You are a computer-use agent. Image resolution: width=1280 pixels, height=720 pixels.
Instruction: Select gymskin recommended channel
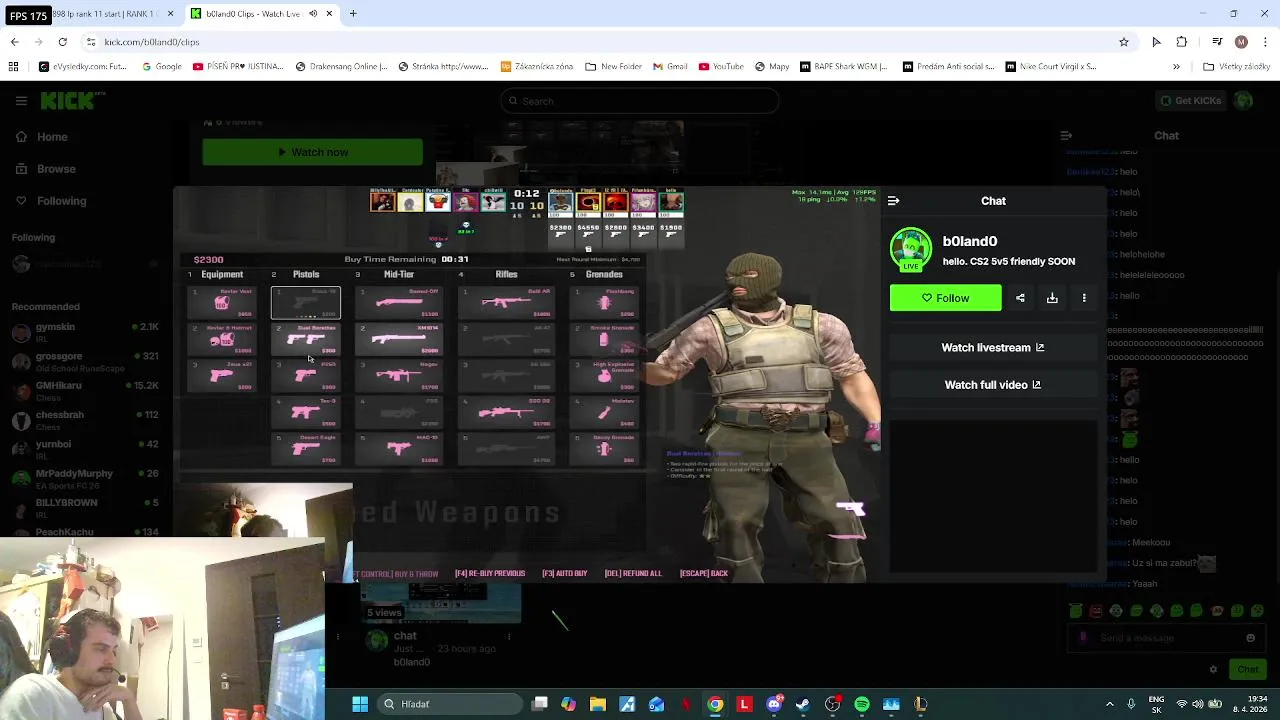coord(84,332)
